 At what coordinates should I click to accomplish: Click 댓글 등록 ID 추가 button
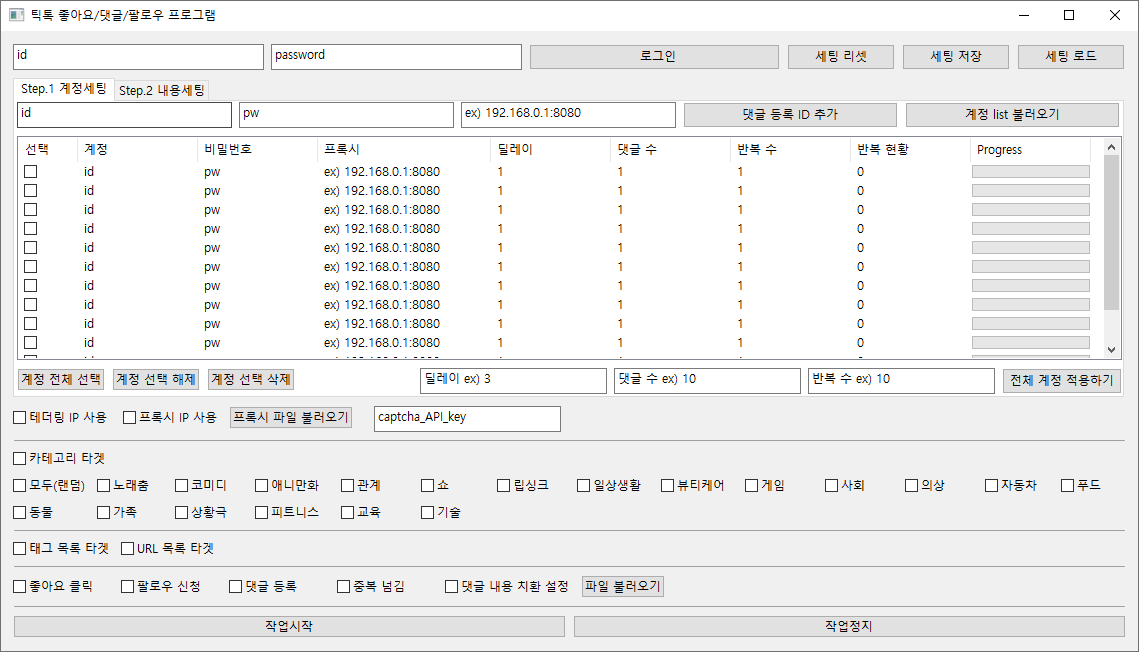790,115
